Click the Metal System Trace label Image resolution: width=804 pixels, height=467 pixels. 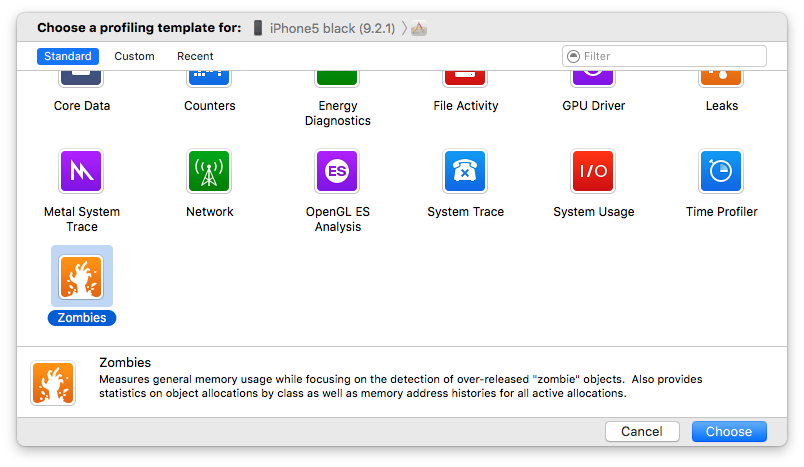[x=82, y=219]
